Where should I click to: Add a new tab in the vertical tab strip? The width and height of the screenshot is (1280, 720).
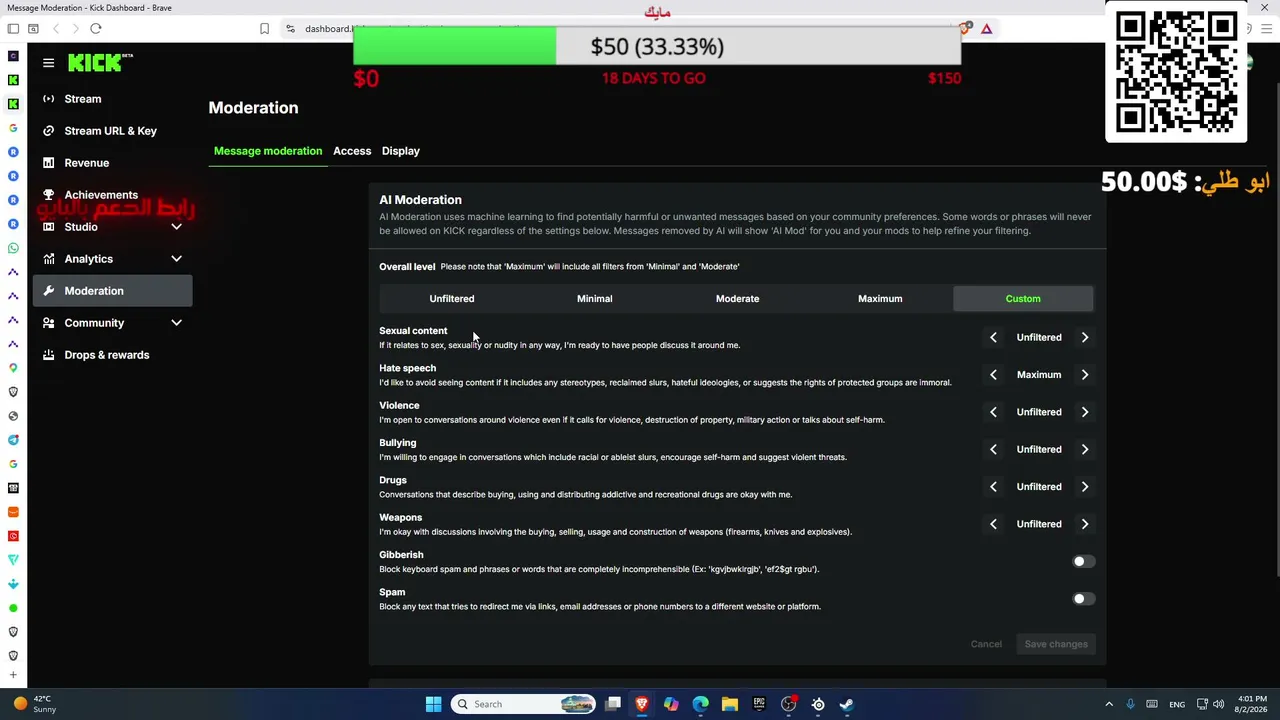click(13, 675)
